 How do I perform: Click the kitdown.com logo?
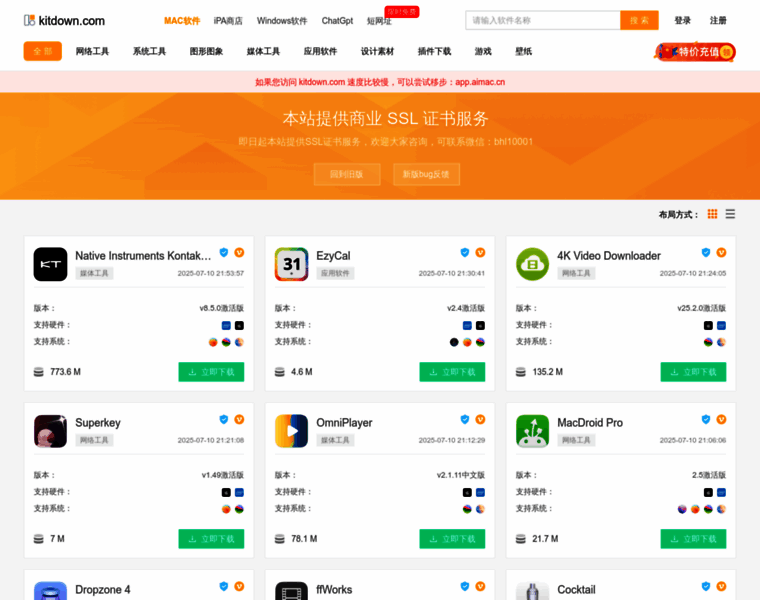click(x=64, y=20)
